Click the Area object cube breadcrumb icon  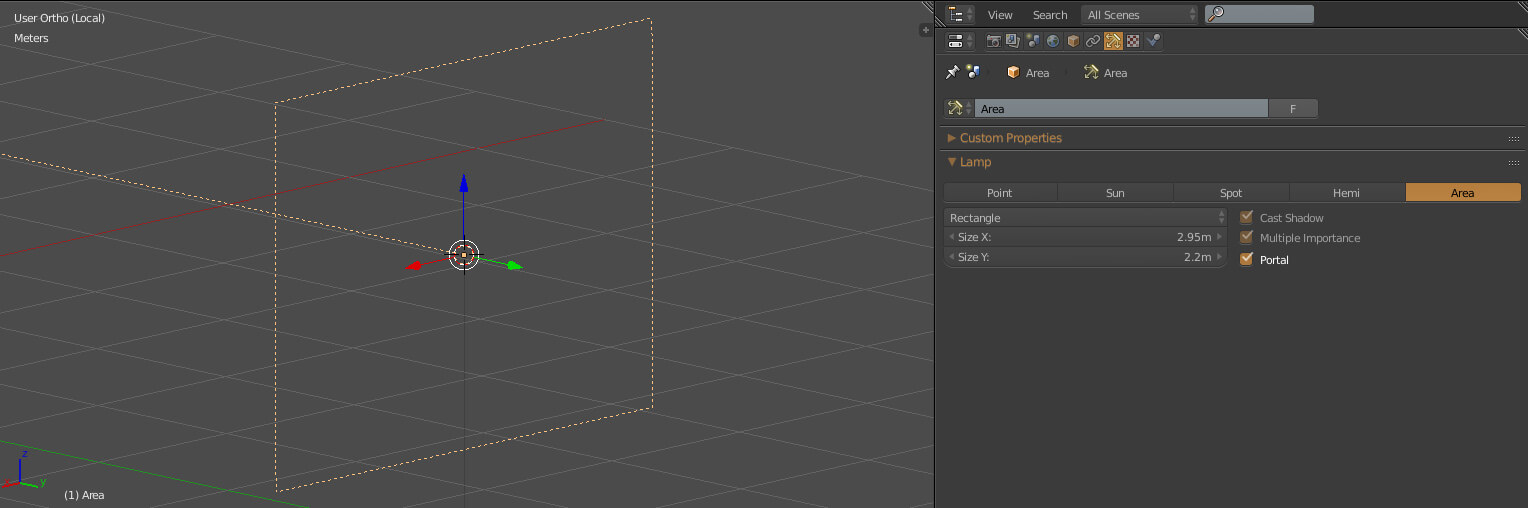click(x=1013, y=72)
